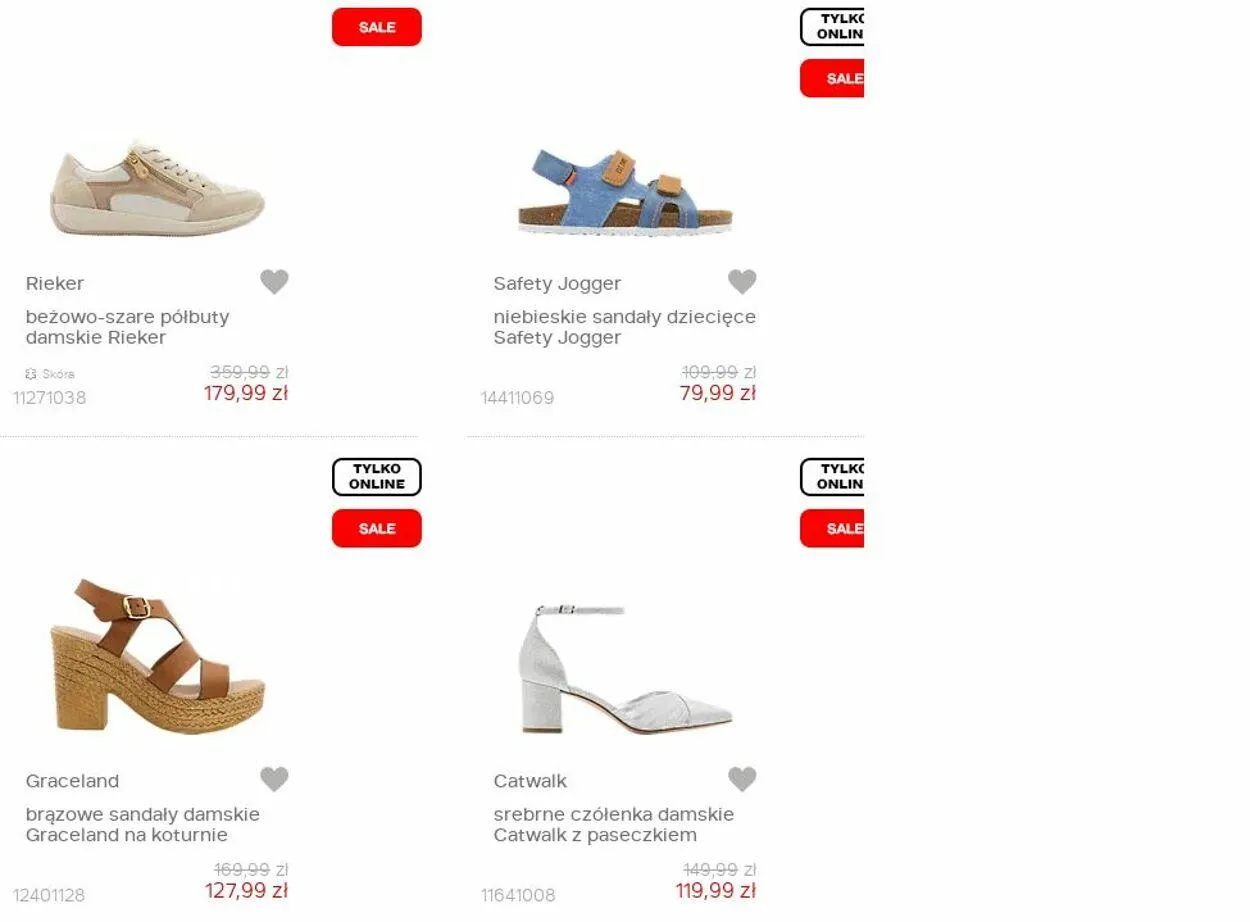This screenshot has height=922, width=1250.
Task: Open blue kids sandal product photo
Action: (625, 192)
